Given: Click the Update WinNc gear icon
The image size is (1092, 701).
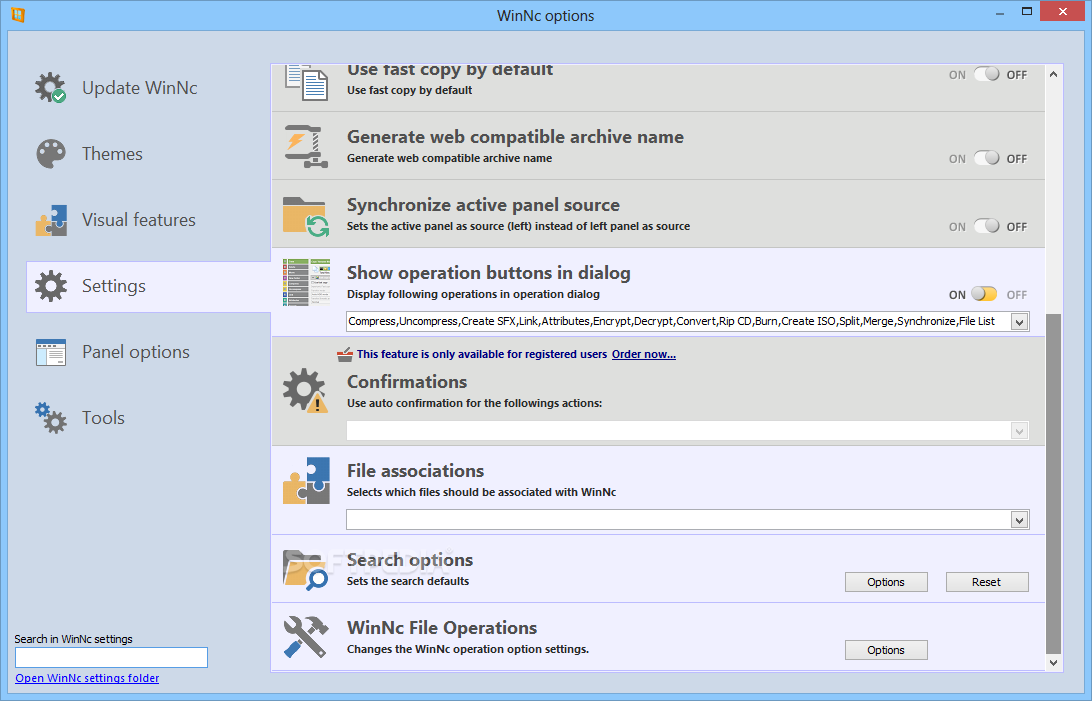Looking at the screenshot, I should tap(51, 88).
